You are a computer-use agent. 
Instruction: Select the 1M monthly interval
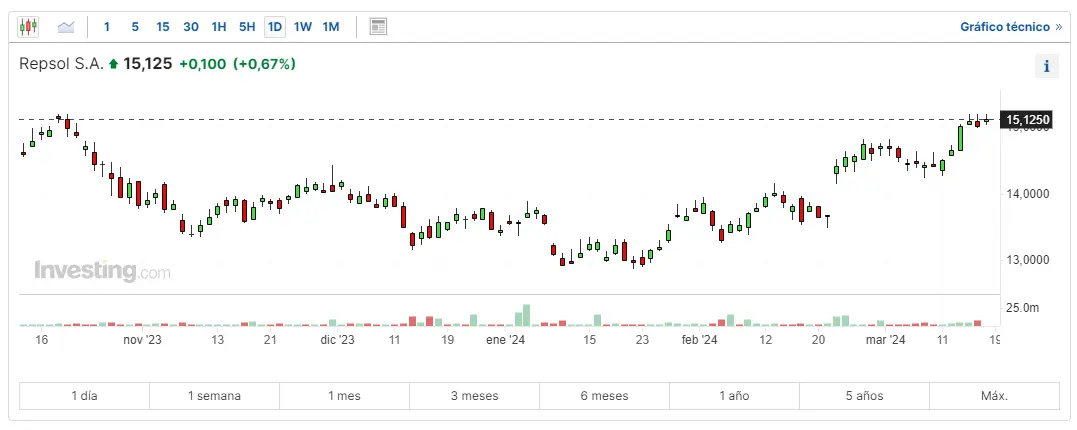[331, 27]
